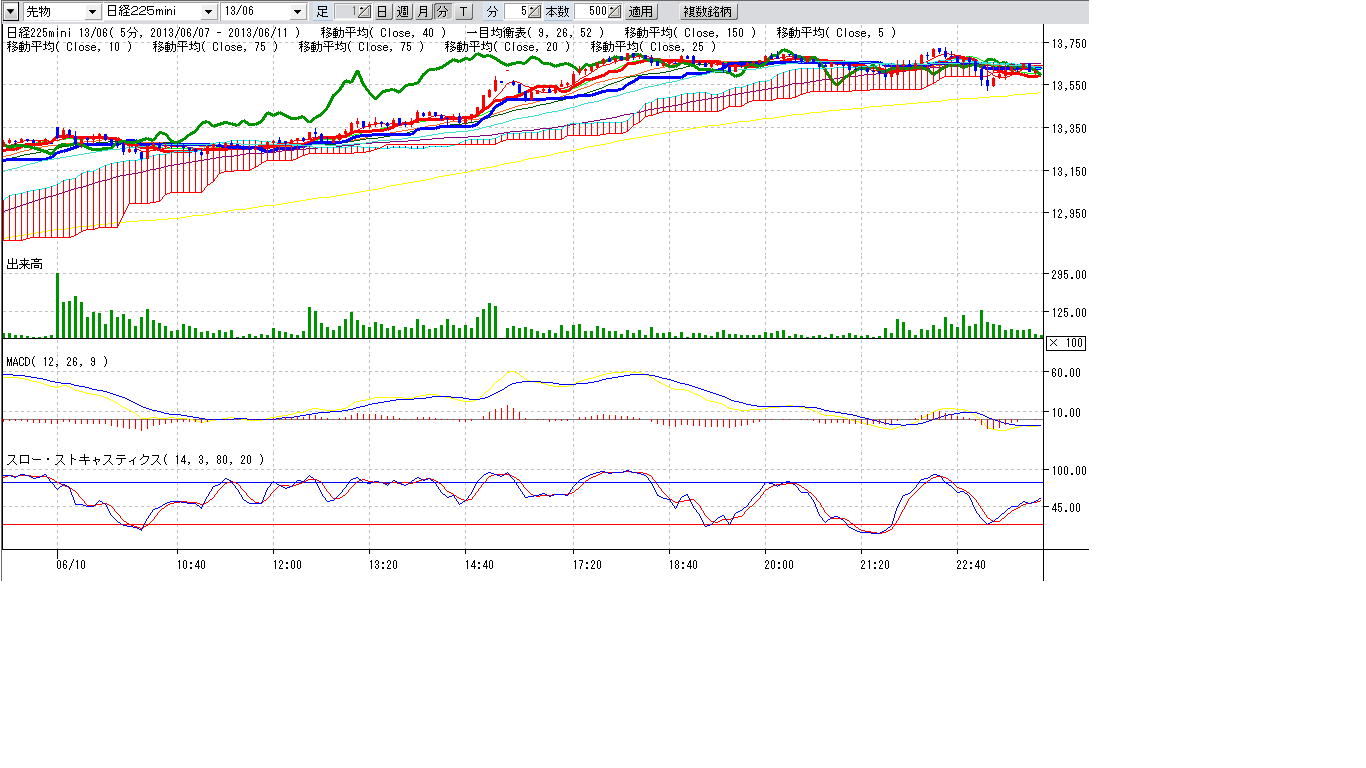Image resolution: width=1366 pixels, height=768 pixels.
Task: Expand the 日経225mini symbol dropdown
Action: pos(208,12)
